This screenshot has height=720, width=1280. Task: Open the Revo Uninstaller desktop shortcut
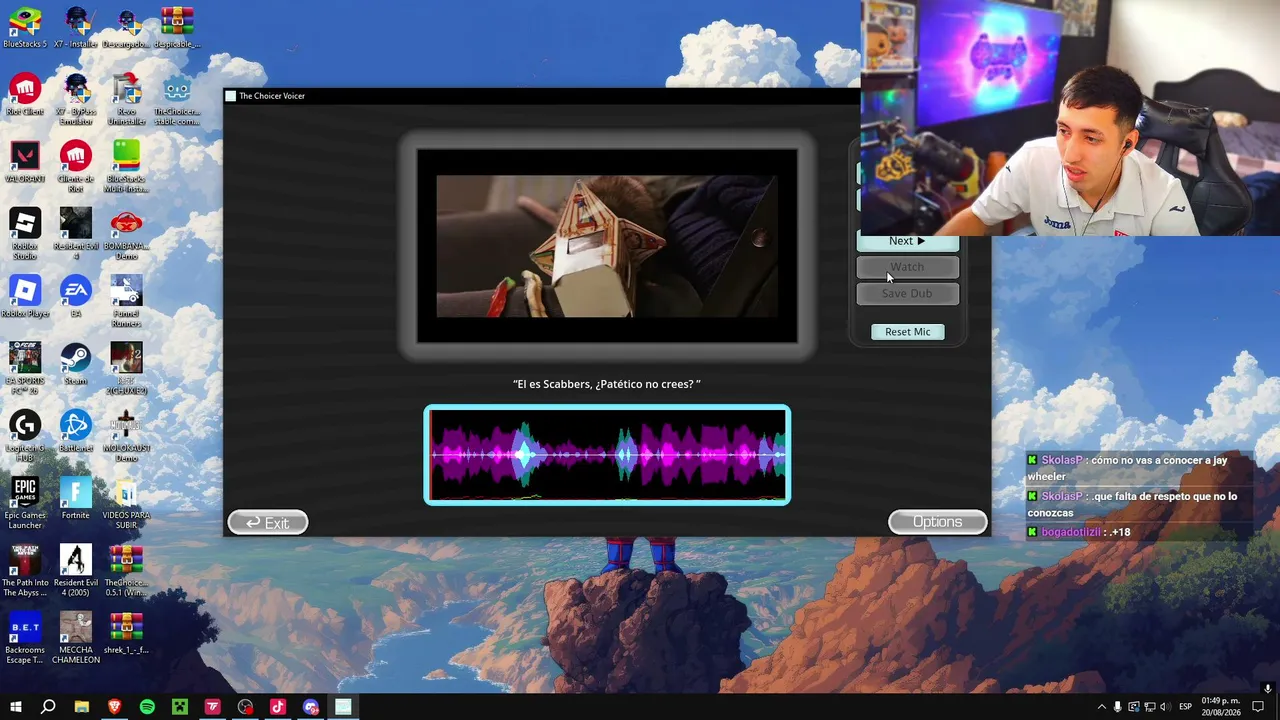tap(126, 100)
